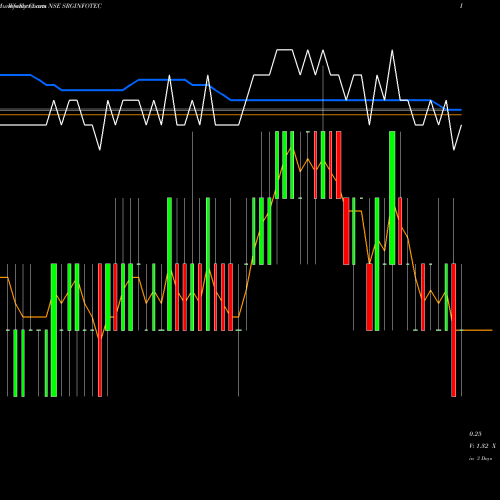500x500 pixels.
Task: Select the 'in 2 Days' label
Action: [480, 459]
